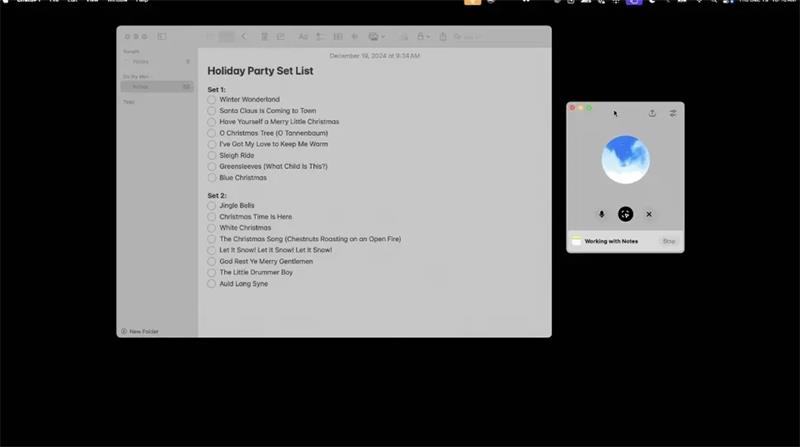The width and height of the screenshot is (800, 447).
Task: Click the Holiday Party Set List title
Action: [260, 72]
